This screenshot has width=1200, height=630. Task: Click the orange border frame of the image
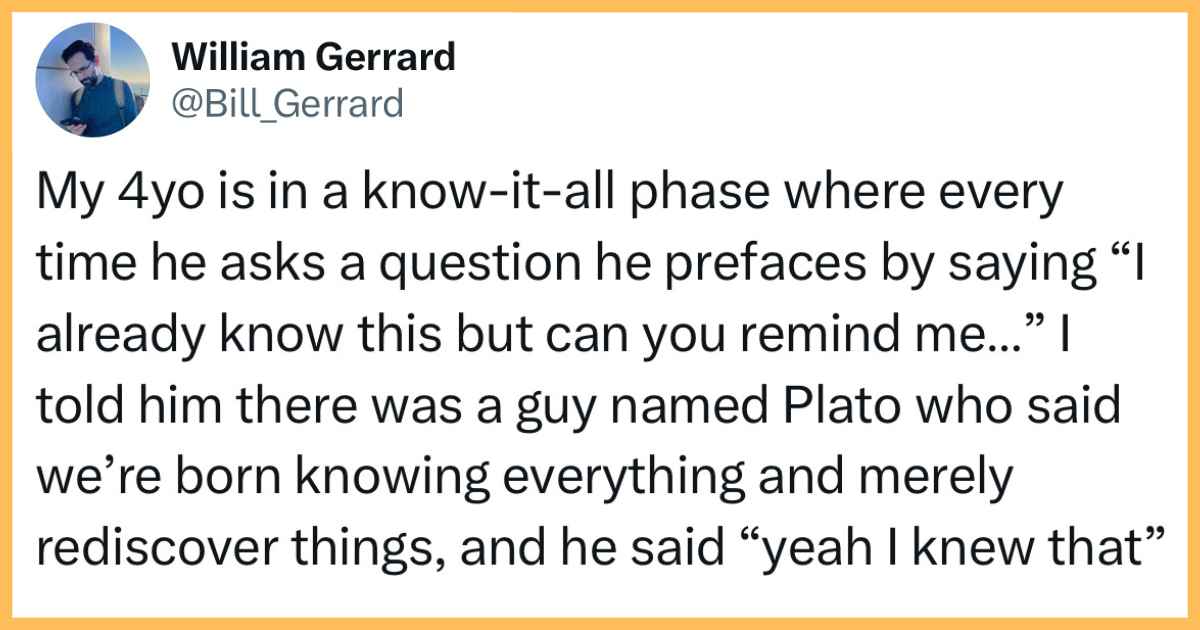600,4
